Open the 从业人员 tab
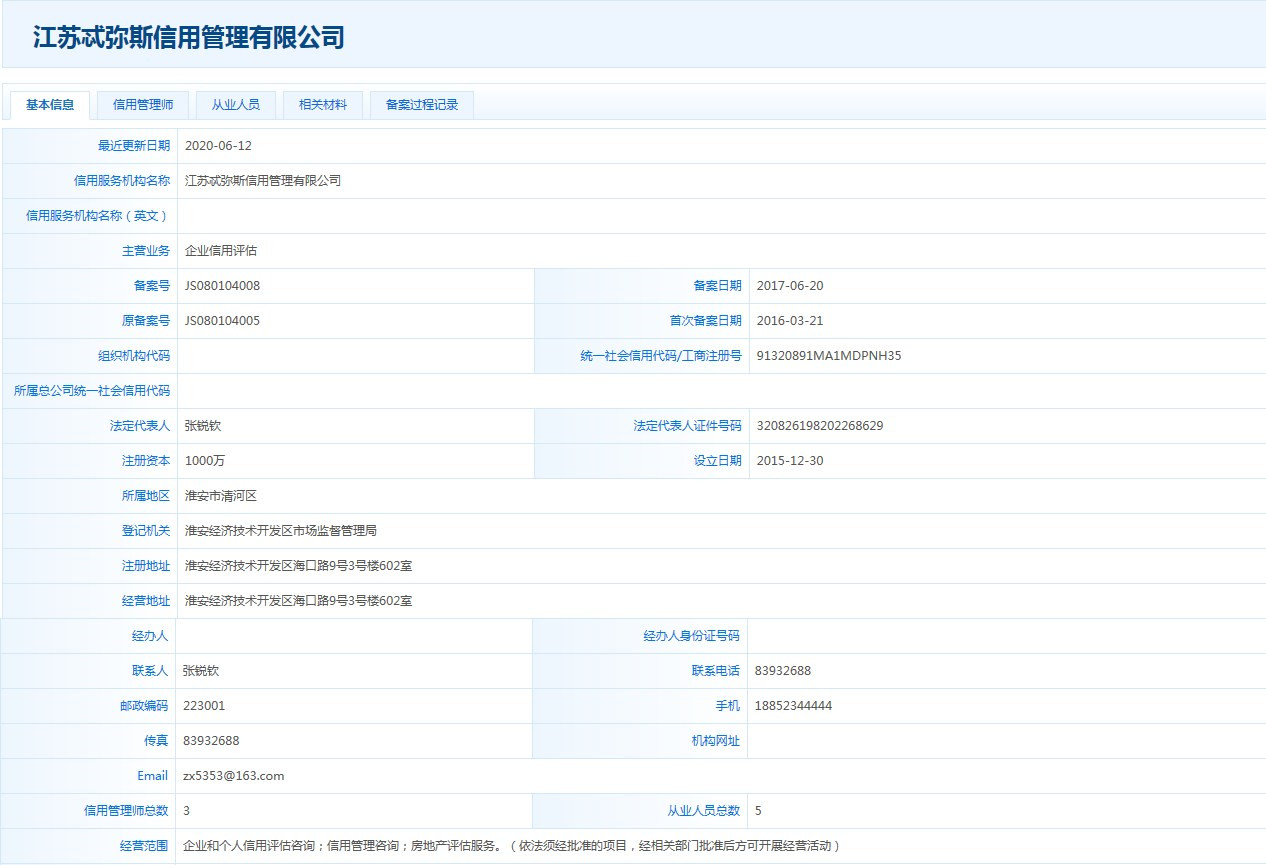 (x=236, y=105)
